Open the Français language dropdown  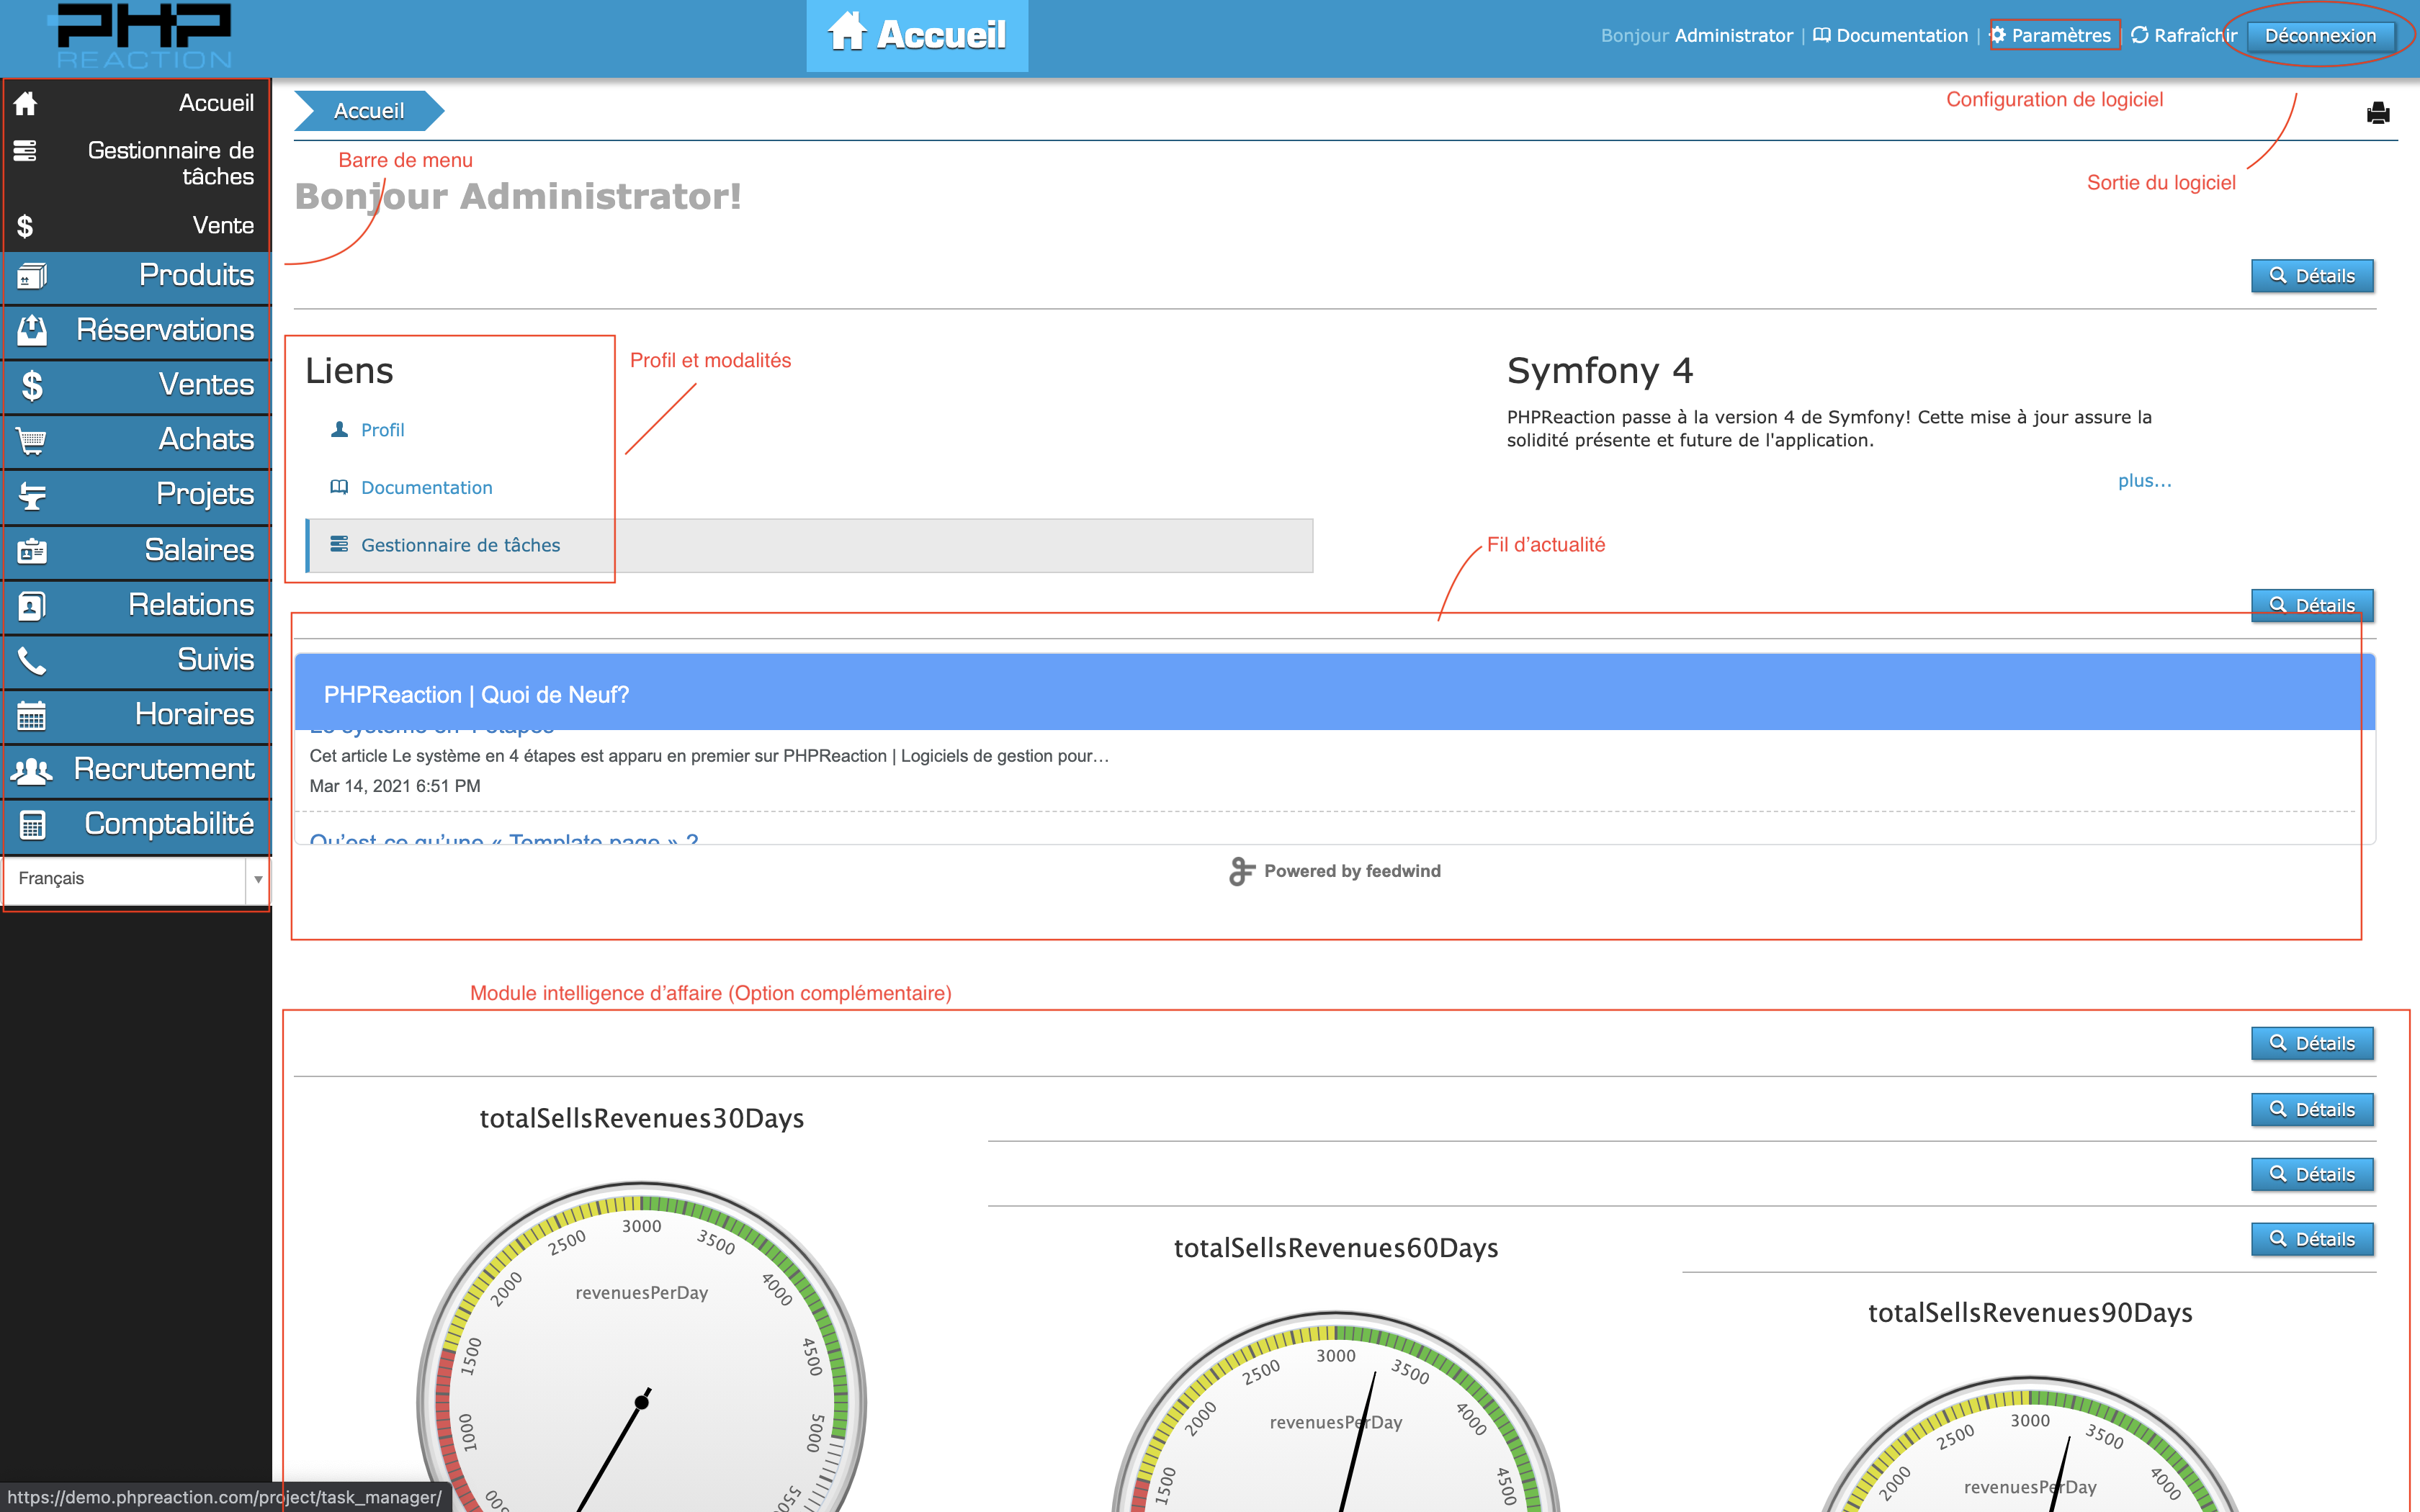(x=125, y=879)
